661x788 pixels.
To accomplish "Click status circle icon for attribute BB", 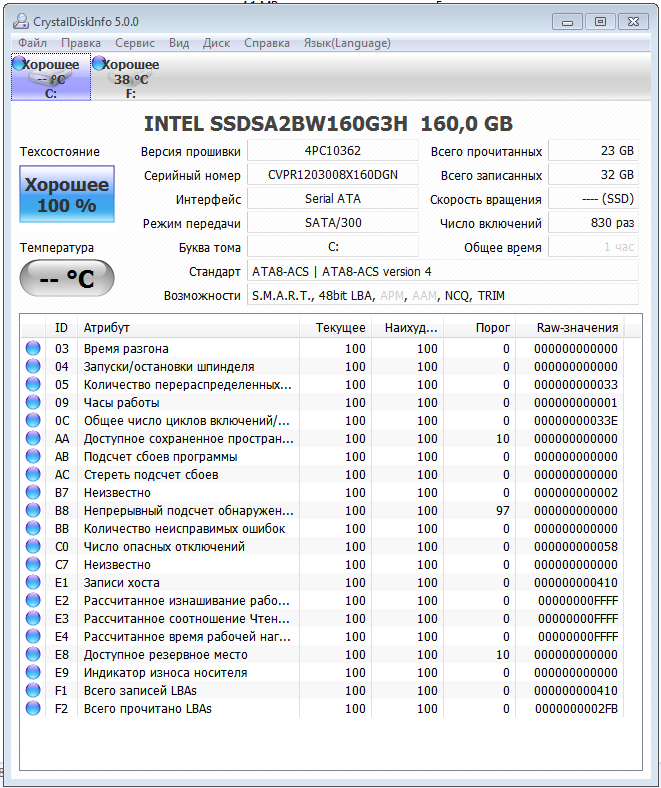I will [33, 529].
